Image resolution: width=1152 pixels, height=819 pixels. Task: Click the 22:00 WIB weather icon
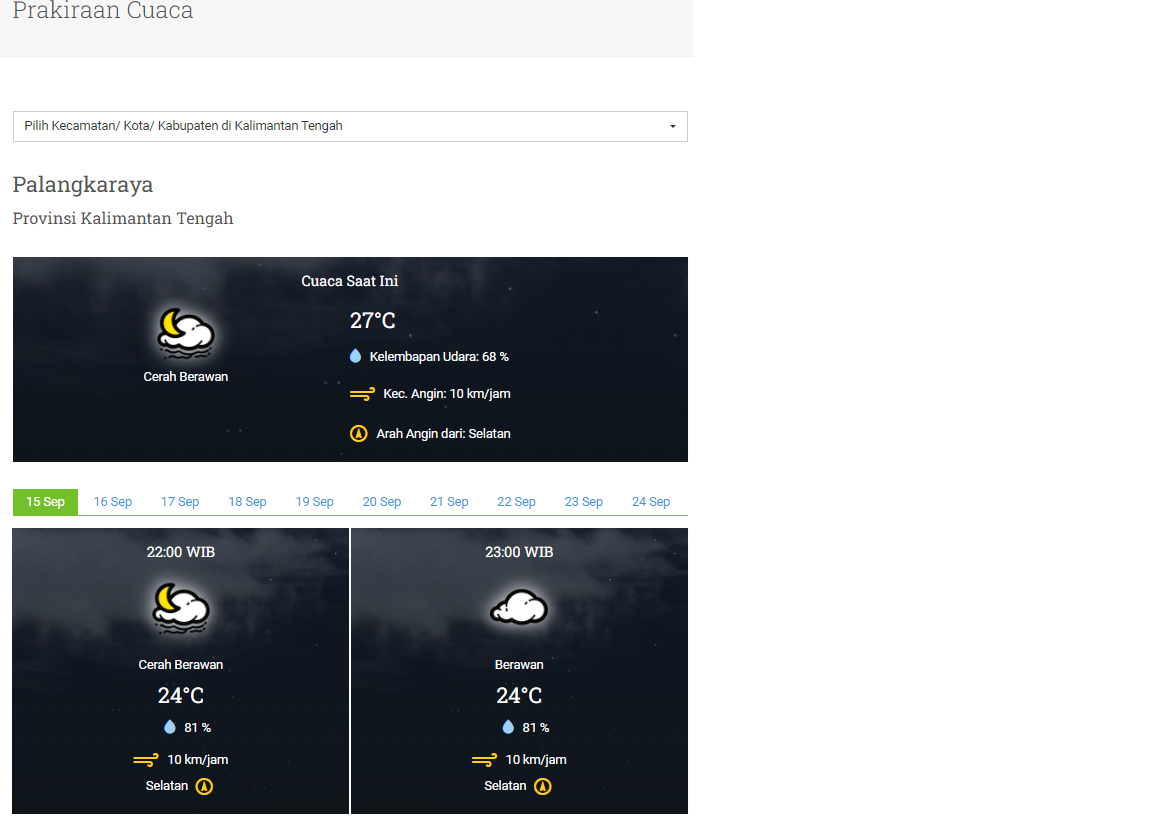(x=181, y=608)
